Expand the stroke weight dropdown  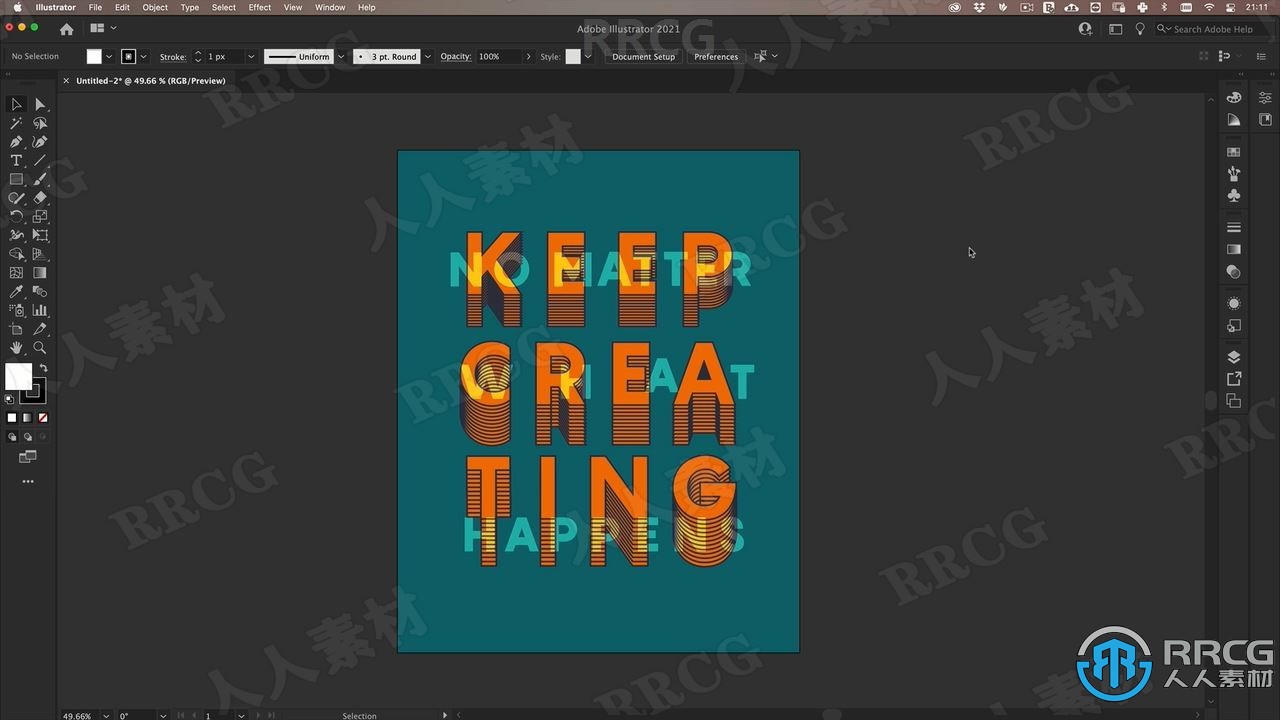click(251, 57)
